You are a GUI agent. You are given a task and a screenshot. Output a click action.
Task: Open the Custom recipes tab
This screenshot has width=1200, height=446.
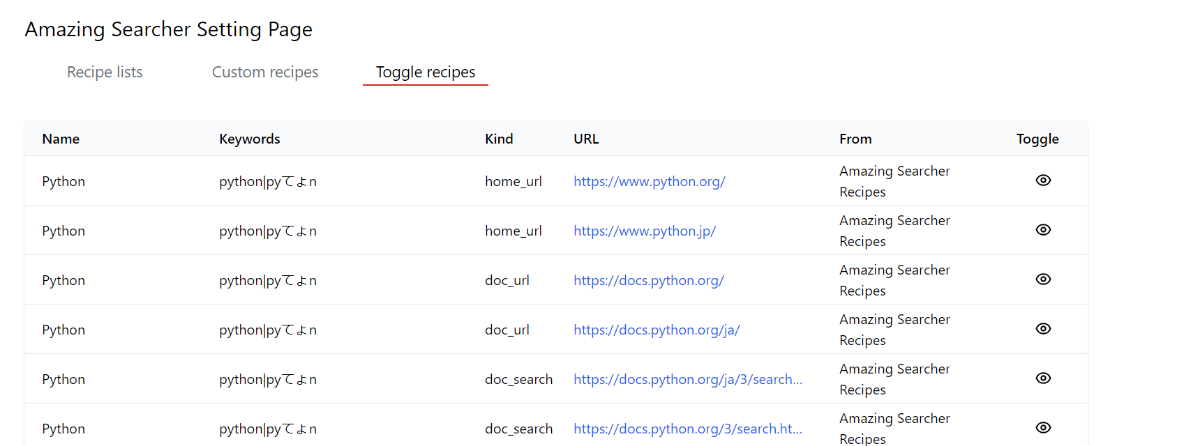(x=265, y=72)
